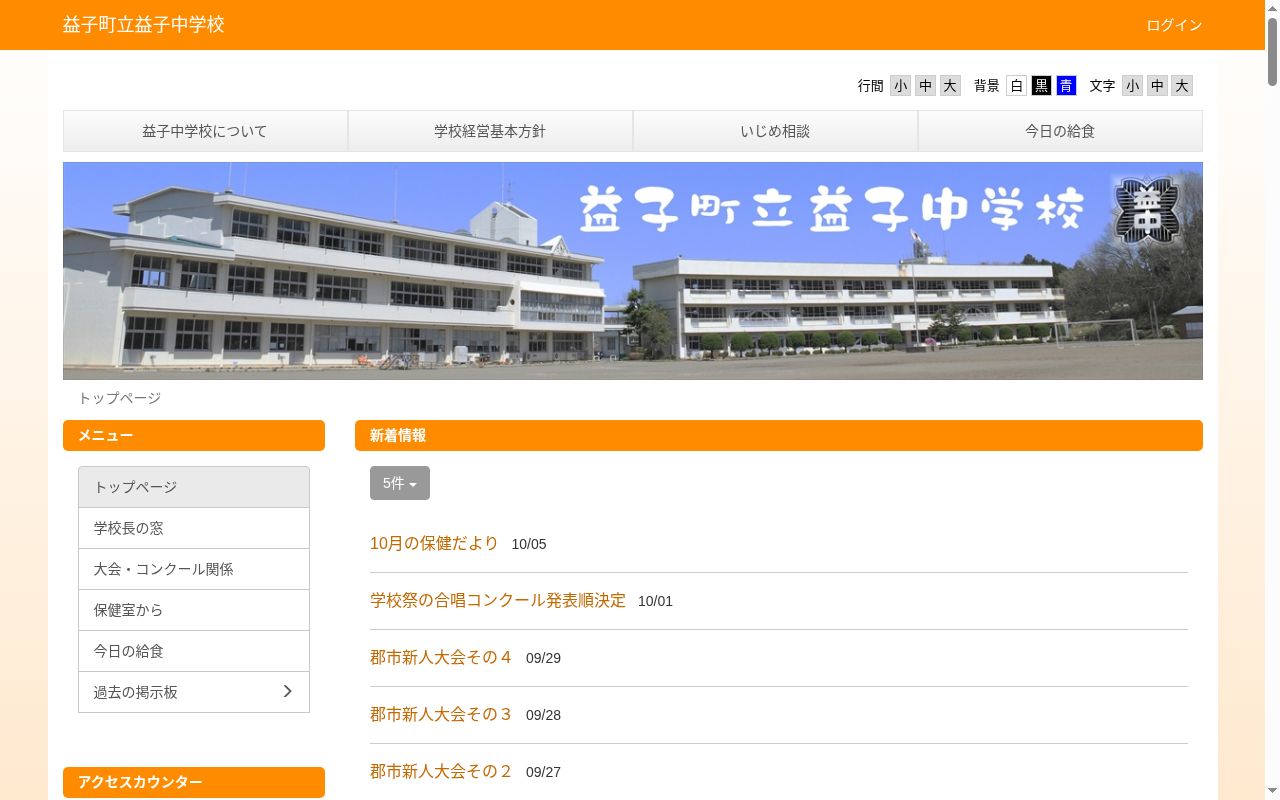Select トップページ in the side menu

(x=194, y=487)
